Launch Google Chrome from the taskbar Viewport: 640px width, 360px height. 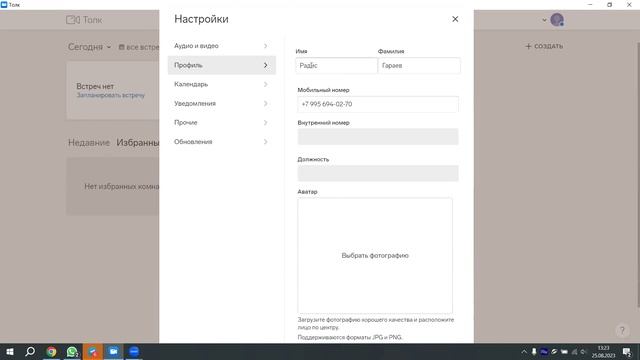pos(51,351)
